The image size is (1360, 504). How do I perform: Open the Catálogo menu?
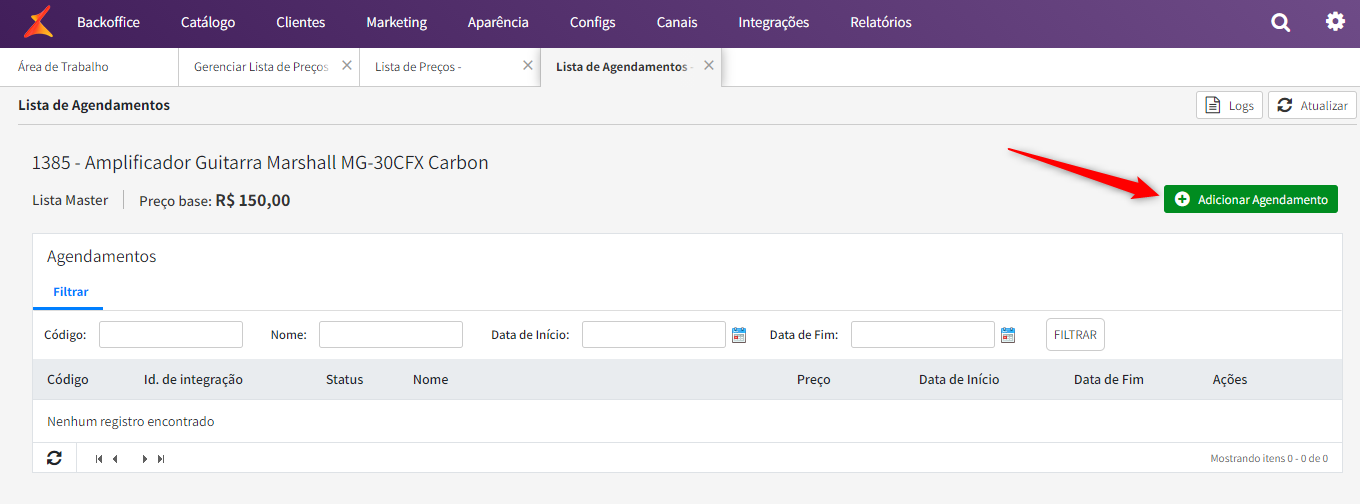pos(208,22)
